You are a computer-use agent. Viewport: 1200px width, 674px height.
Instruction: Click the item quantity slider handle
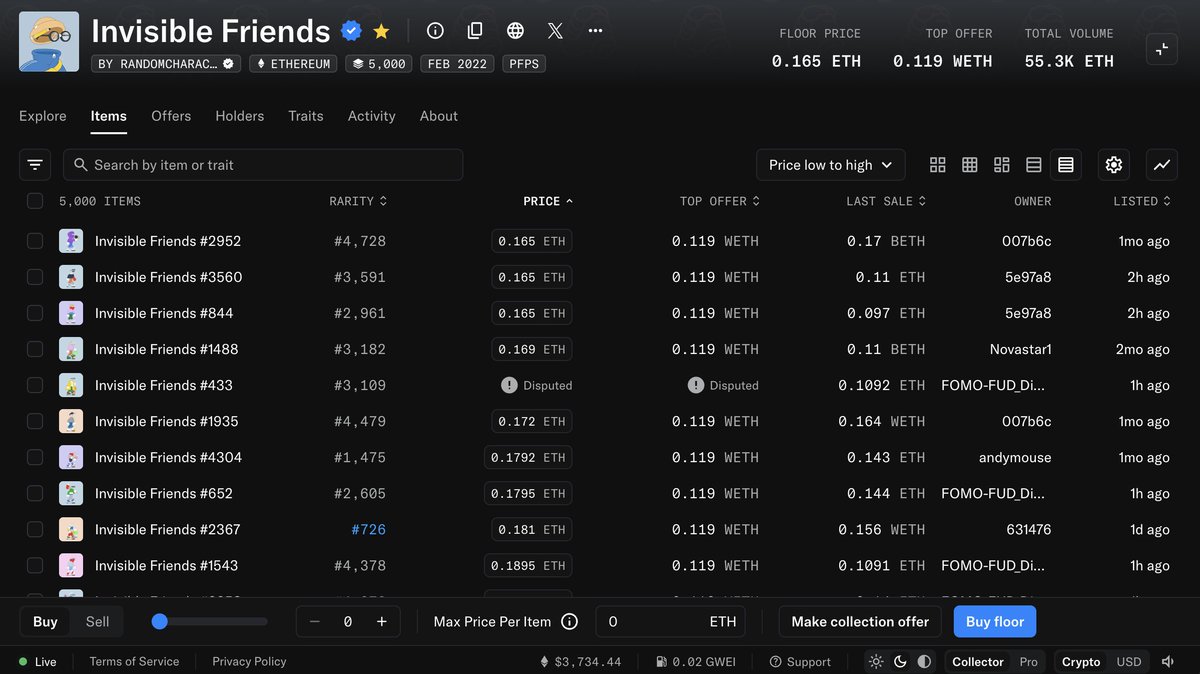(159, 622)
